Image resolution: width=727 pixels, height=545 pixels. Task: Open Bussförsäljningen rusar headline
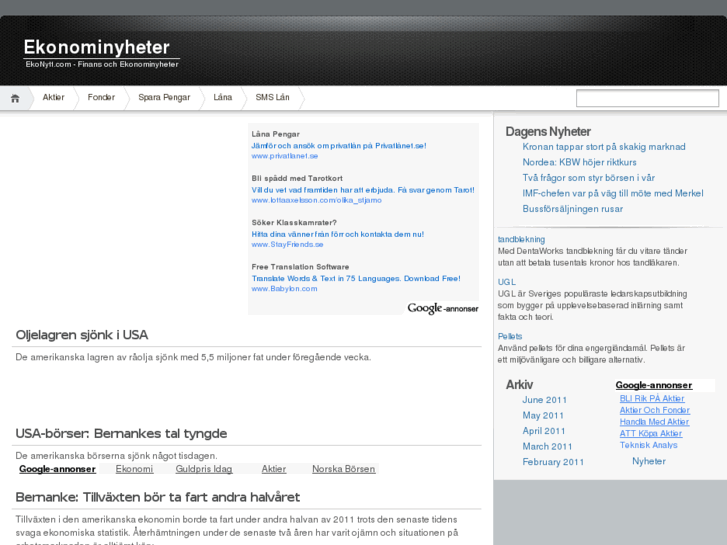point(573,209)
